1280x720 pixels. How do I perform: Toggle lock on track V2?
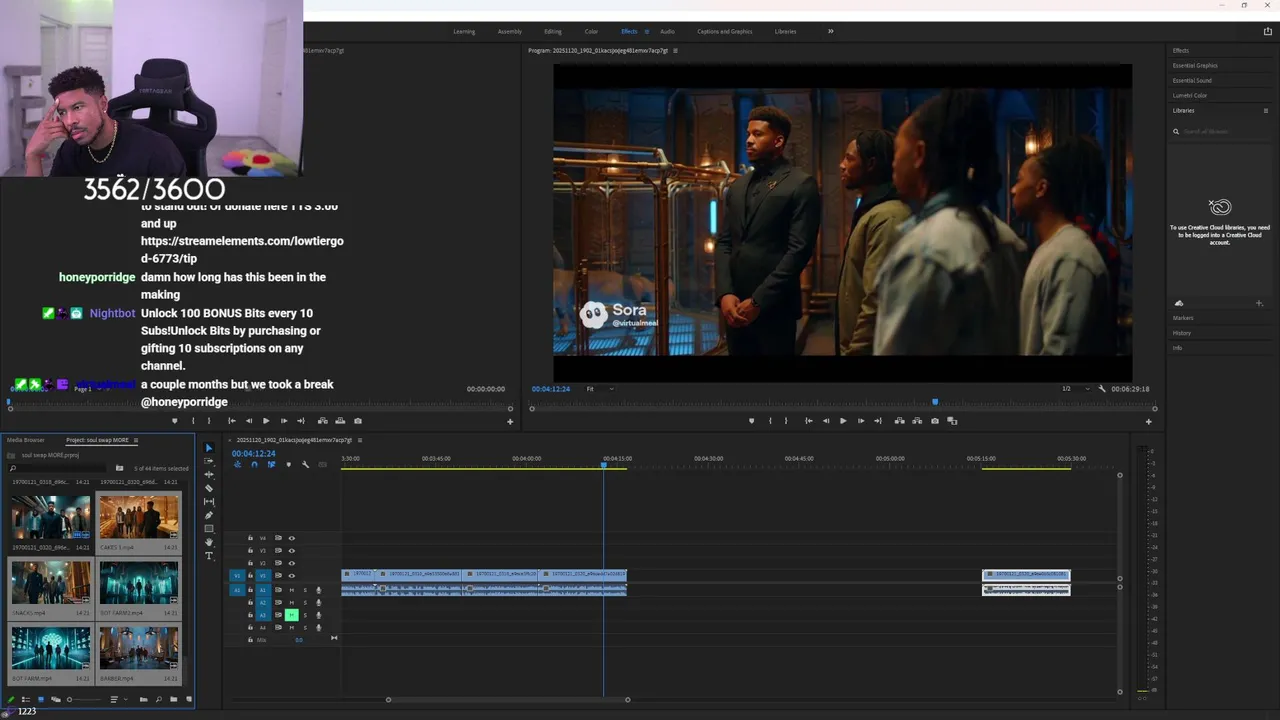click(x=250, y=563)
